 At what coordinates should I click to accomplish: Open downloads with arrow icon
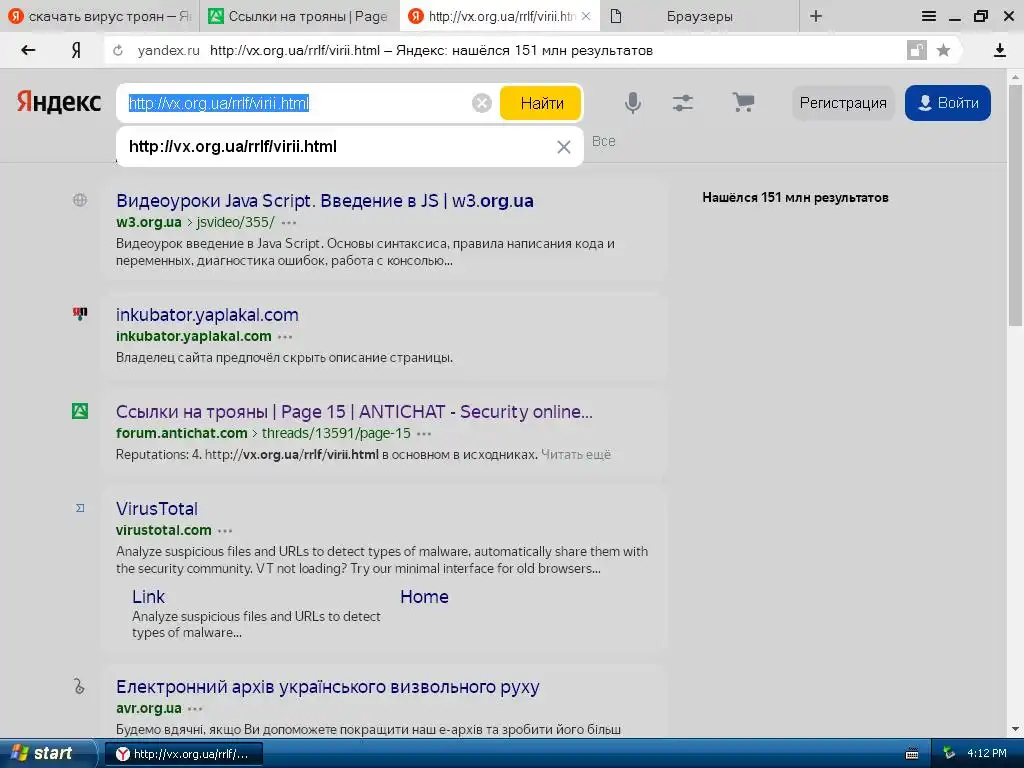1000,50
